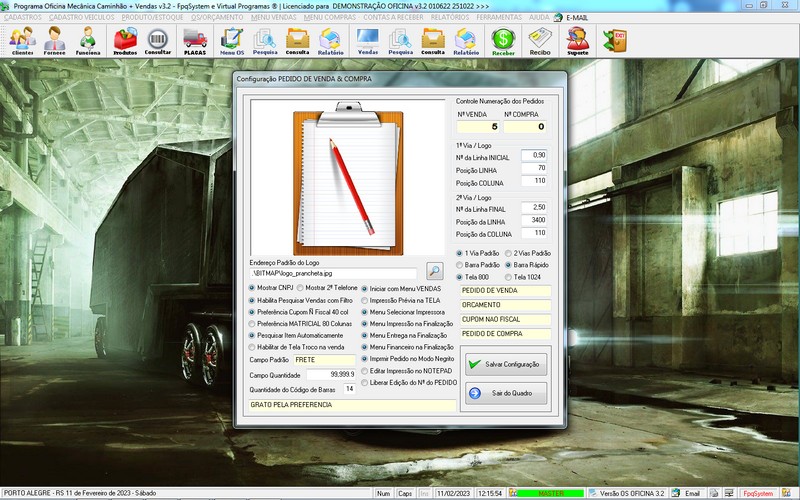Open the Menu OS toolbar icon
800x500 pixels.
tap(232, 40)
